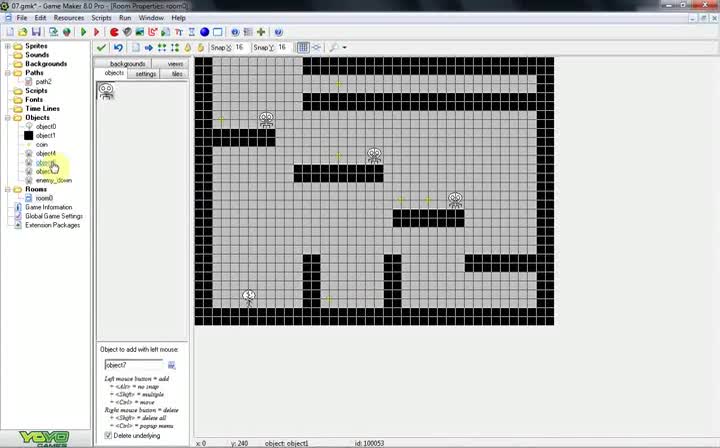Open the zoom magnifier dropdown arrow
The height and width of the screenshot is (448, 720).
(344, 47)
